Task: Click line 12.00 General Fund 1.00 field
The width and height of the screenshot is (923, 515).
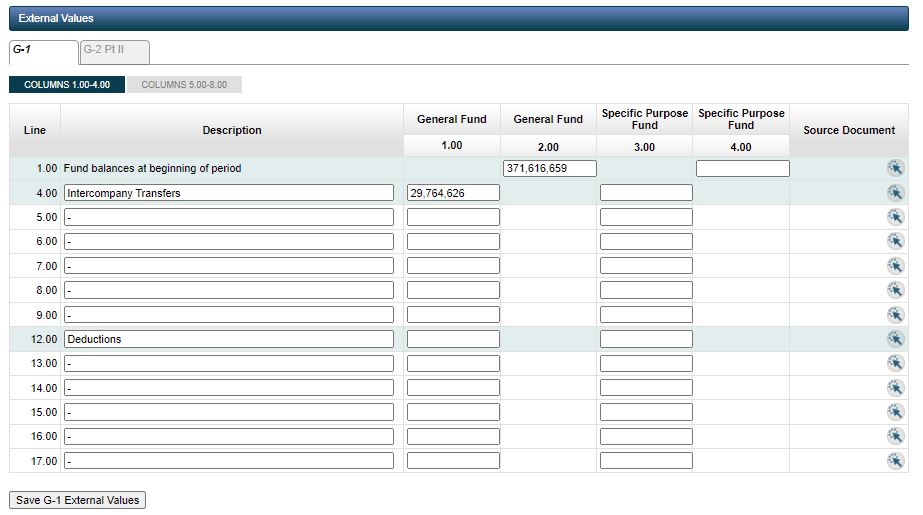Action: (x=453, y=339)
